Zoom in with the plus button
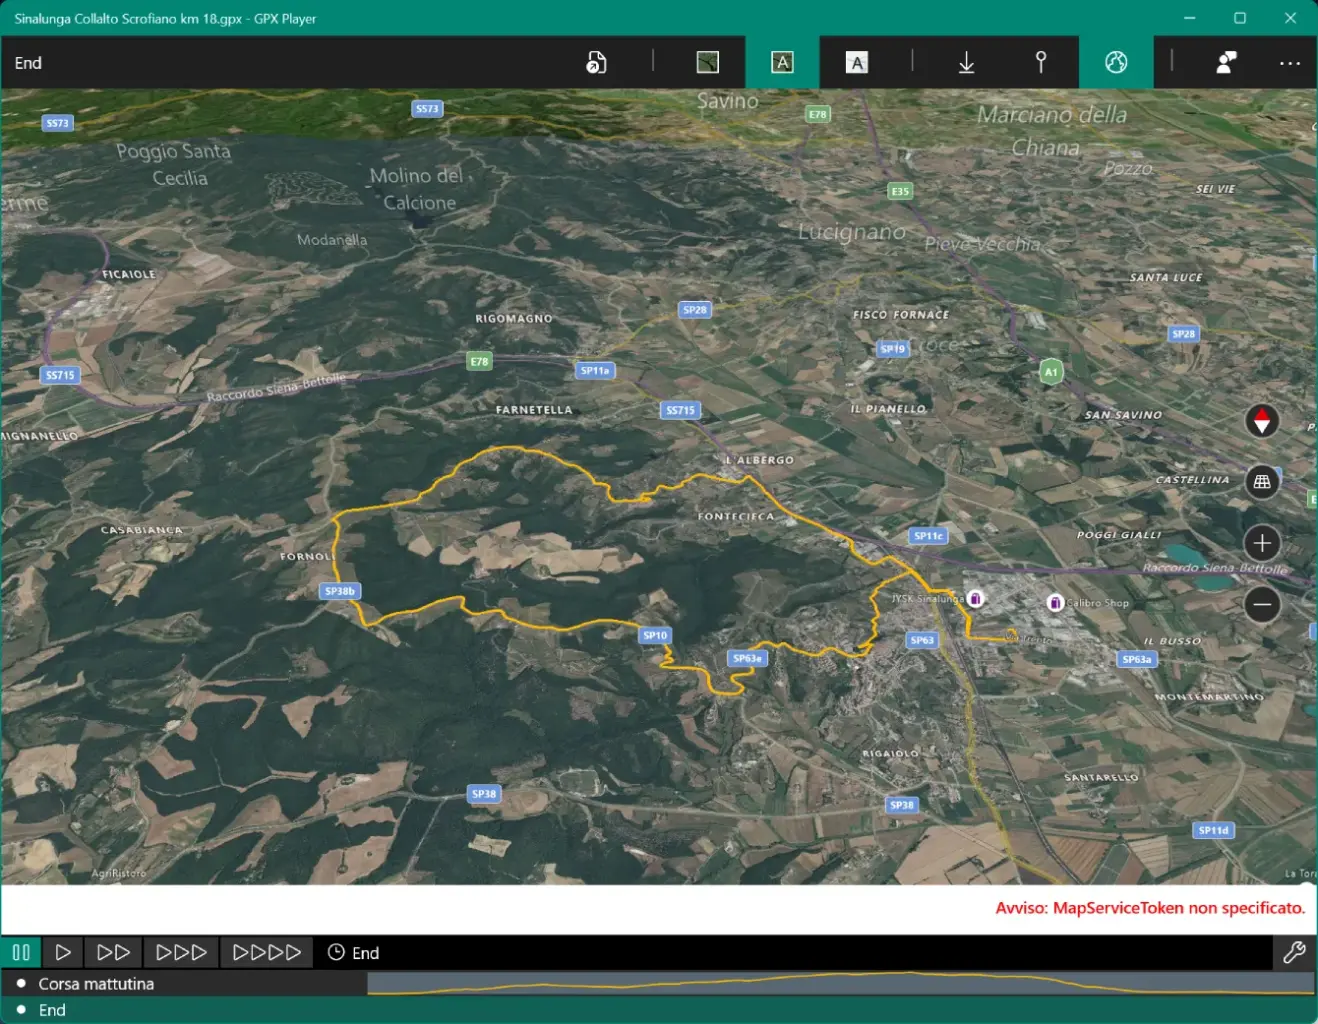 [x=1262, y=543]
